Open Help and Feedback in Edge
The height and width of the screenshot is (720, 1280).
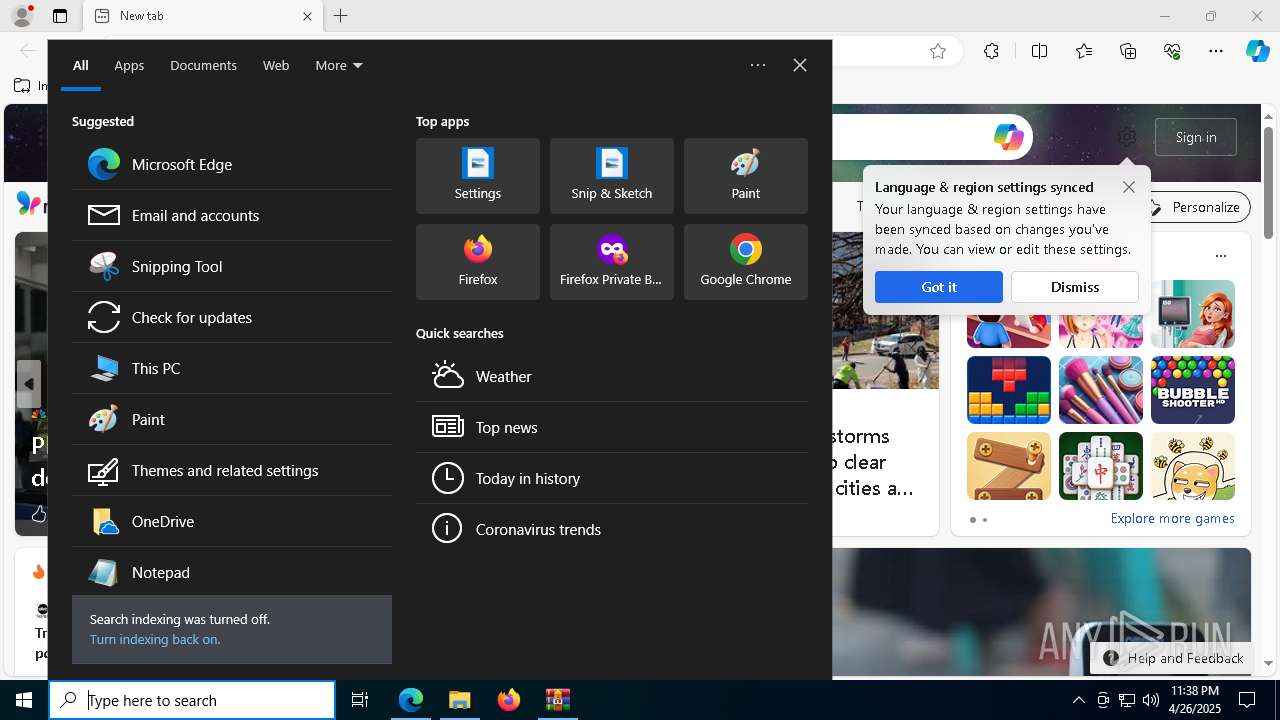point(1174,658)
